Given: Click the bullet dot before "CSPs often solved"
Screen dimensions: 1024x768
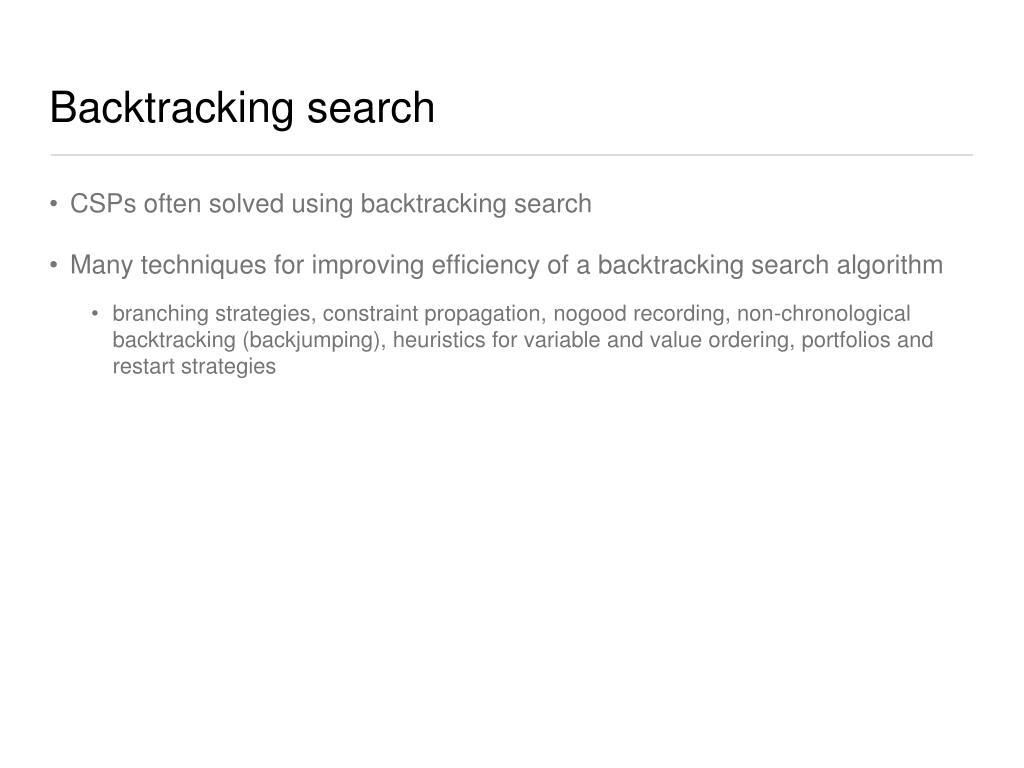Looking at the screenshot, I should [54, 204].
